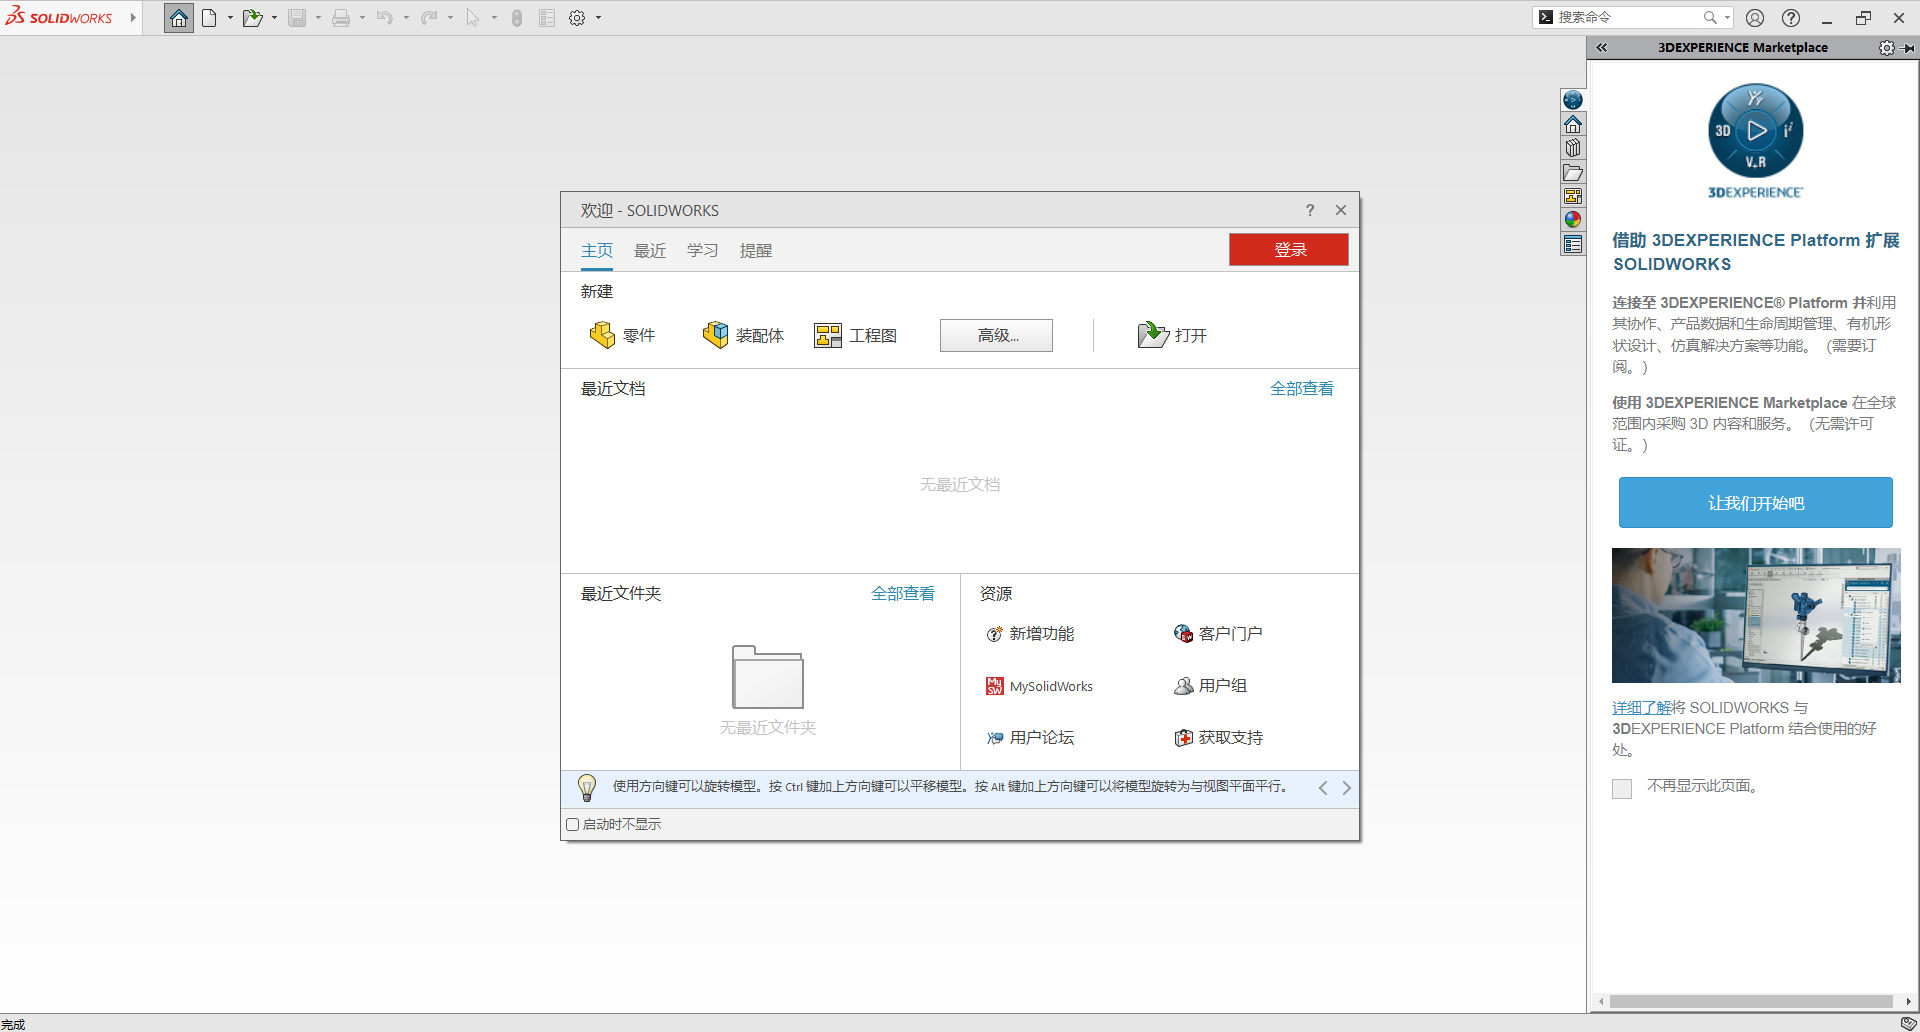Open the Options gear dropdown arrow

pos(597,17)
